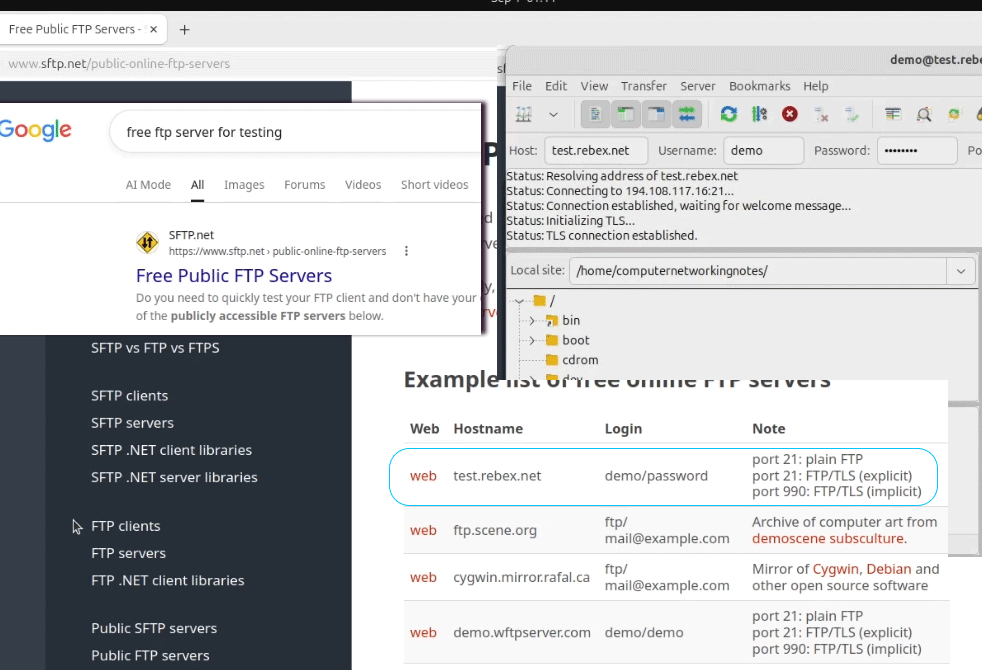This screenshot has width=982, height=670.
Task: Expand bin folder in local tree
Action: coord(532,321)
